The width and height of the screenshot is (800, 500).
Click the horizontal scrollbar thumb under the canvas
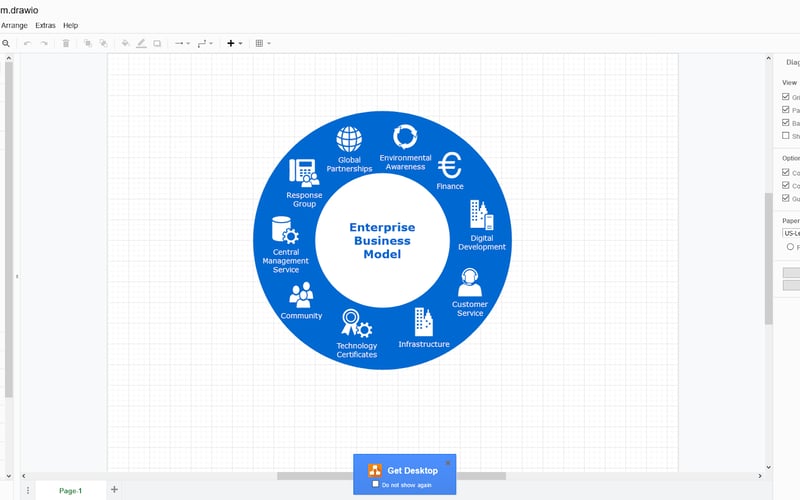point(391,476)
